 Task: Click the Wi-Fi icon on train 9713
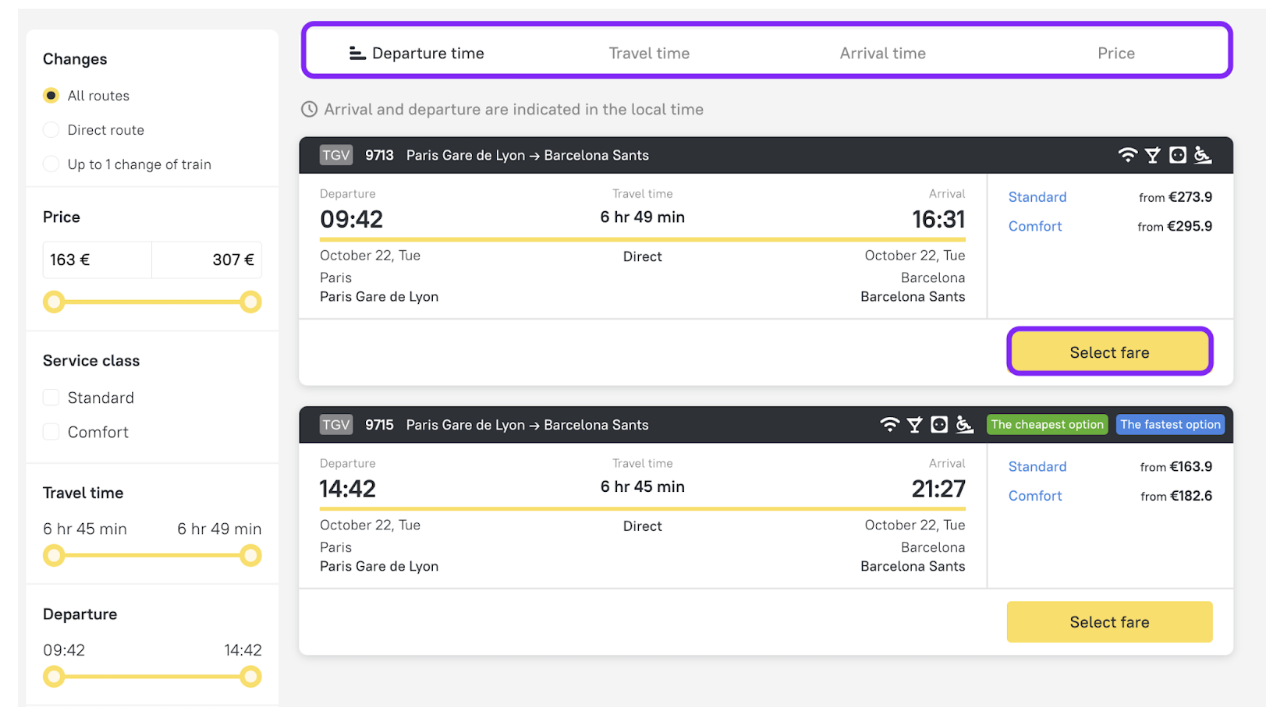tap(1128, 155)
